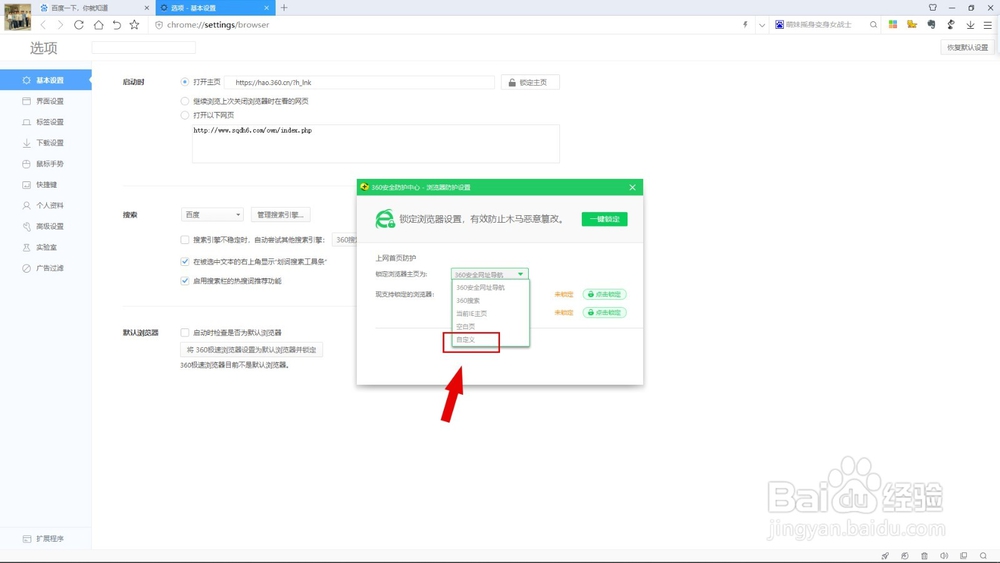Click the settings search box beside 选项
1000x563 pixels.
tap(143, 48)
